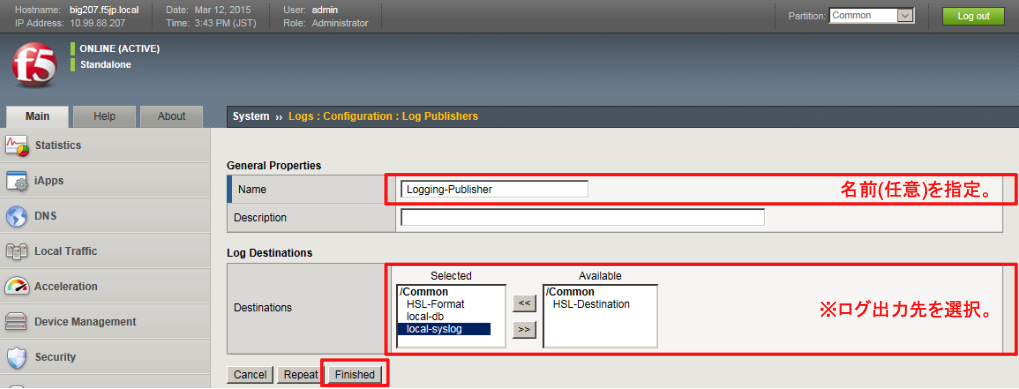Click the Device Management menu label

click(85, 321)
